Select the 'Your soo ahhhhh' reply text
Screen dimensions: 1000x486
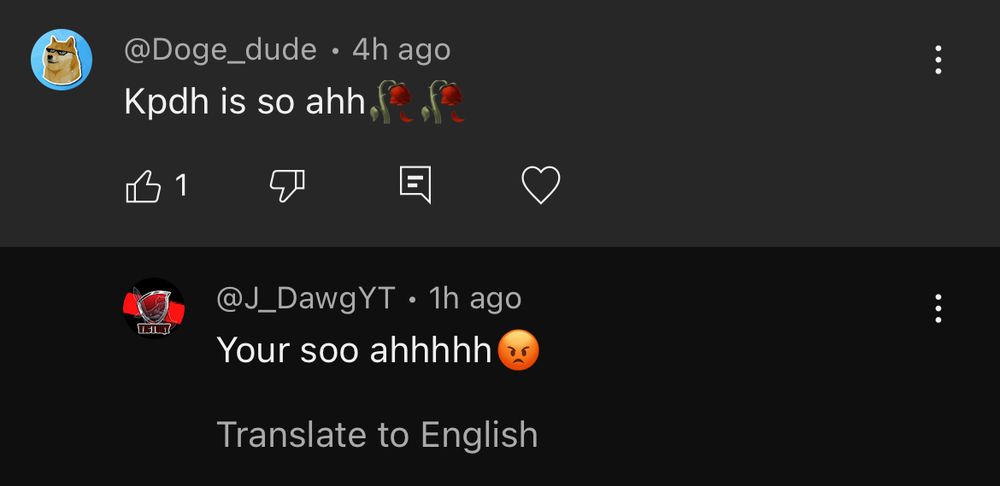[354, 351]
